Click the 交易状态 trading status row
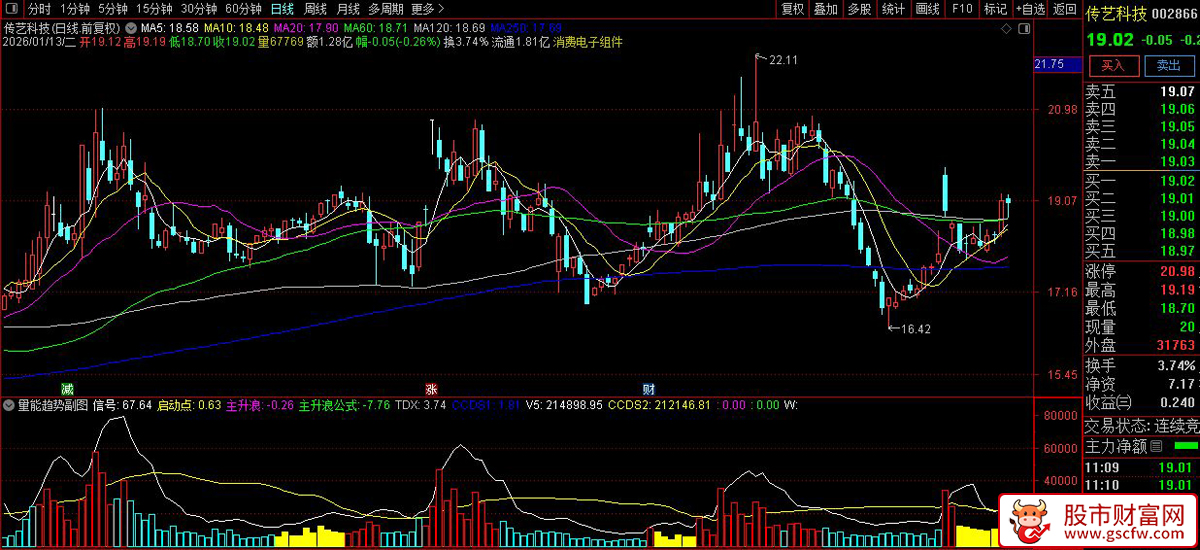 (1142, 424)
